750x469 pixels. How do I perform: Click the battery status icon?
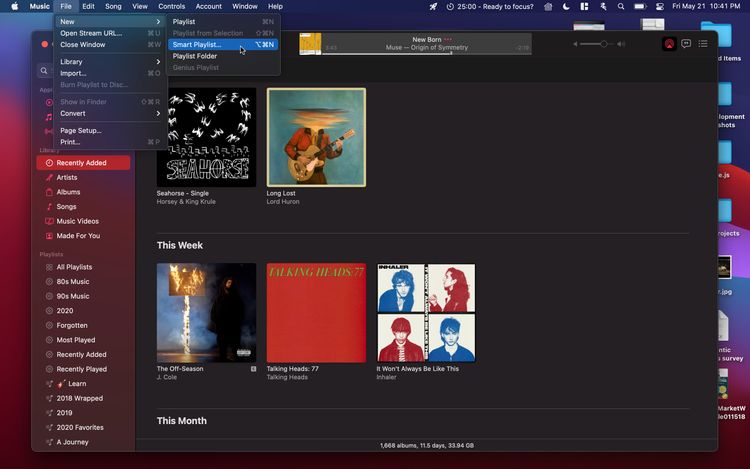[x=640, y=6]
